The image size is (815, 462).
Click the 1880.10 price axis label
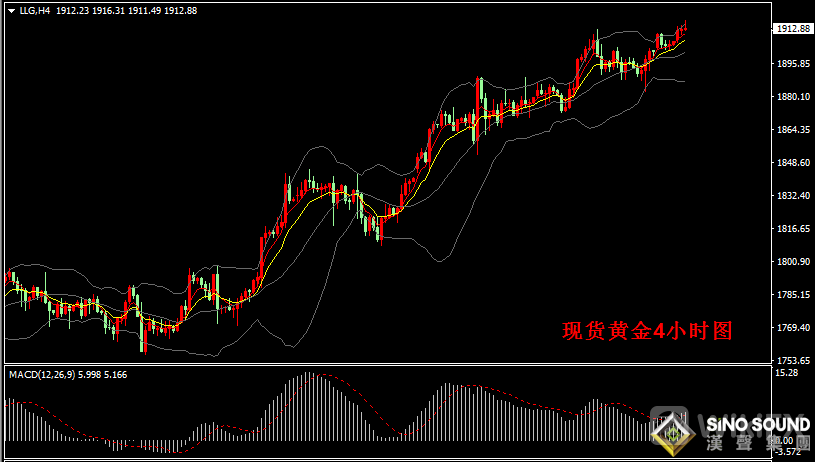pyautogui.click(x=792, y=97)
